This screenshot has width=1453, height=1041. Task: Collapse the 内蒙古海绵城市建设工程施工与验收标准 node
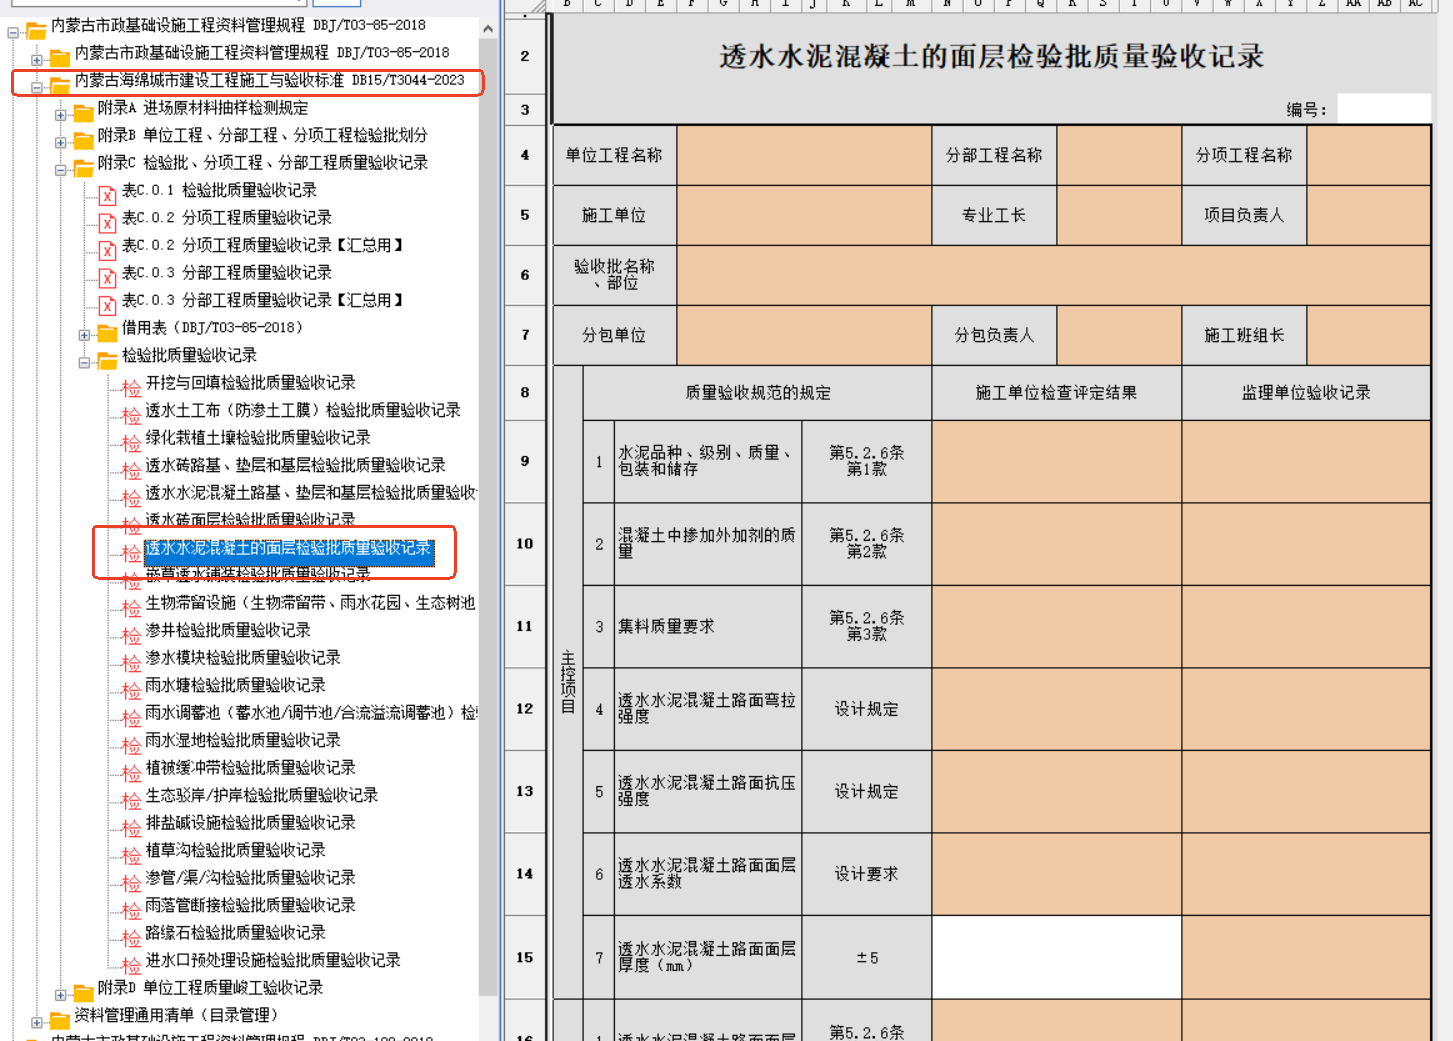(x=37, y=88)
